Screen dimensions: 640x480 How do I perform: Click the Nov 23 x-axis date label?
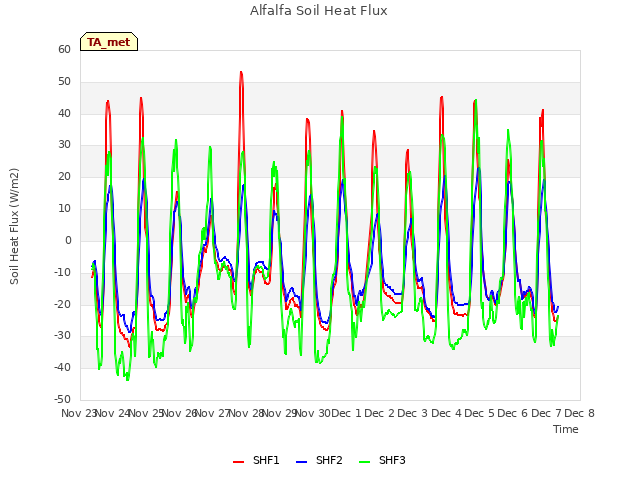tap(78, 413)
